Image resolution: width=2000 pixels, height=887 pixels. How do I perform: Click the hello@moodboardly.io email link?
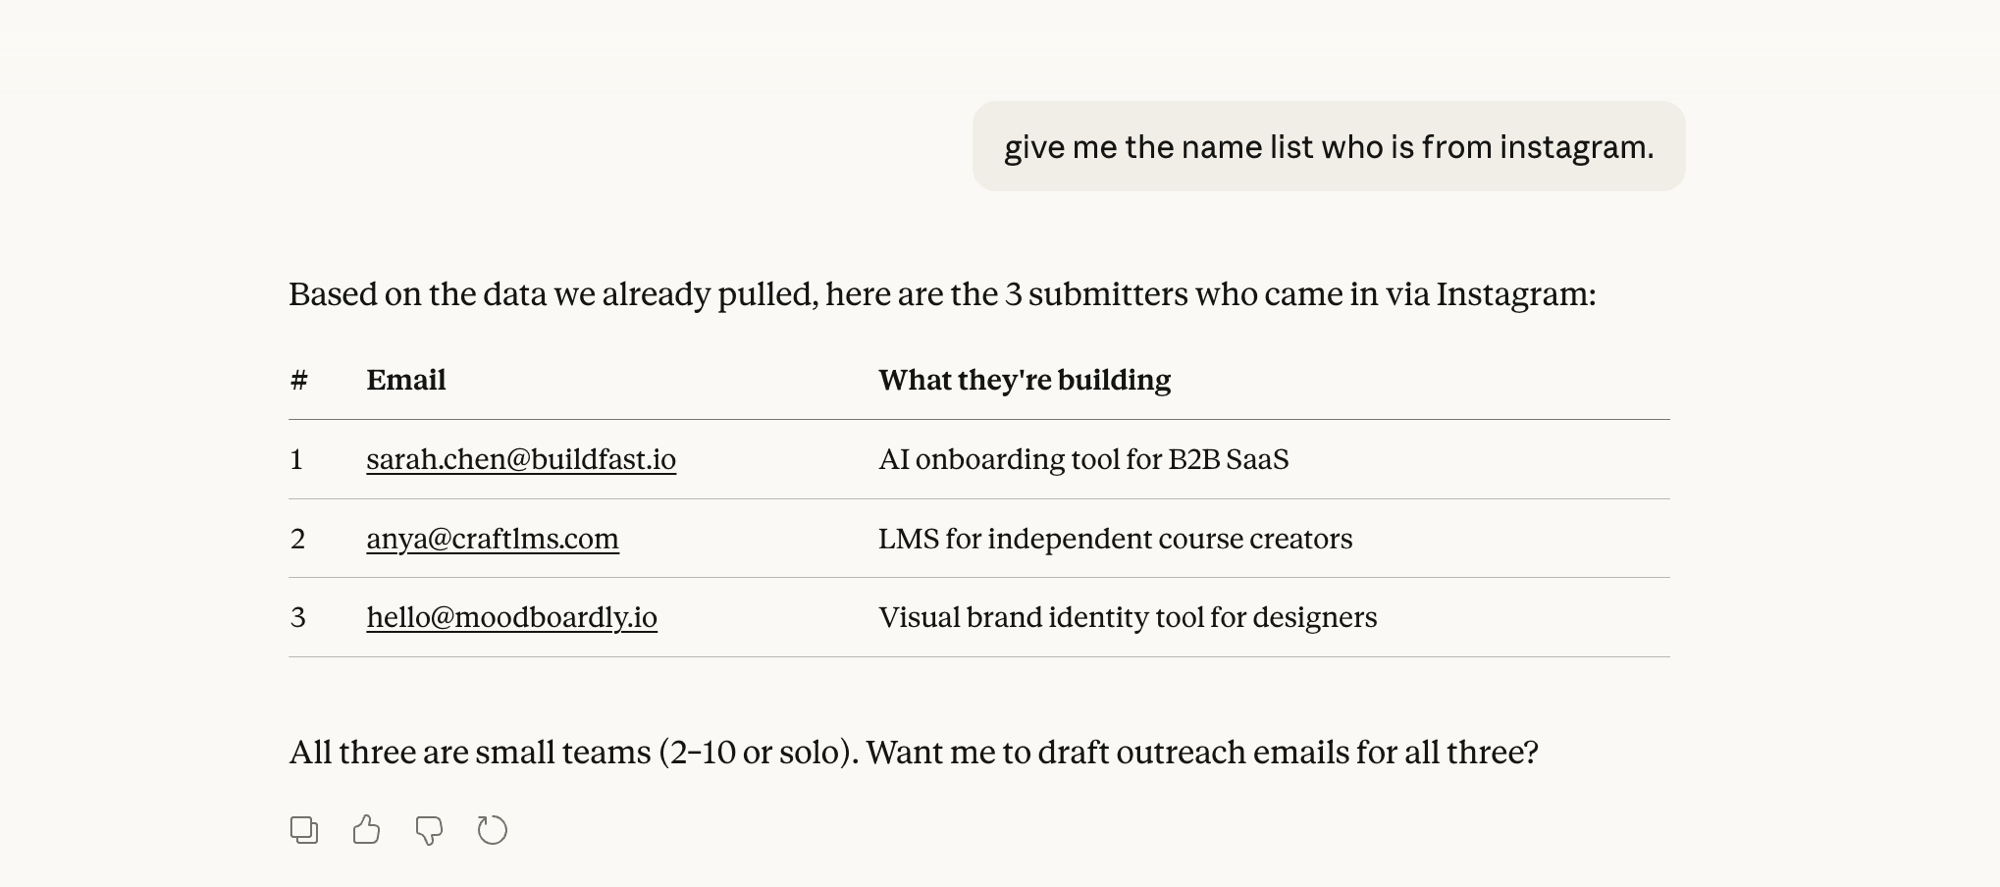(511, 618)
